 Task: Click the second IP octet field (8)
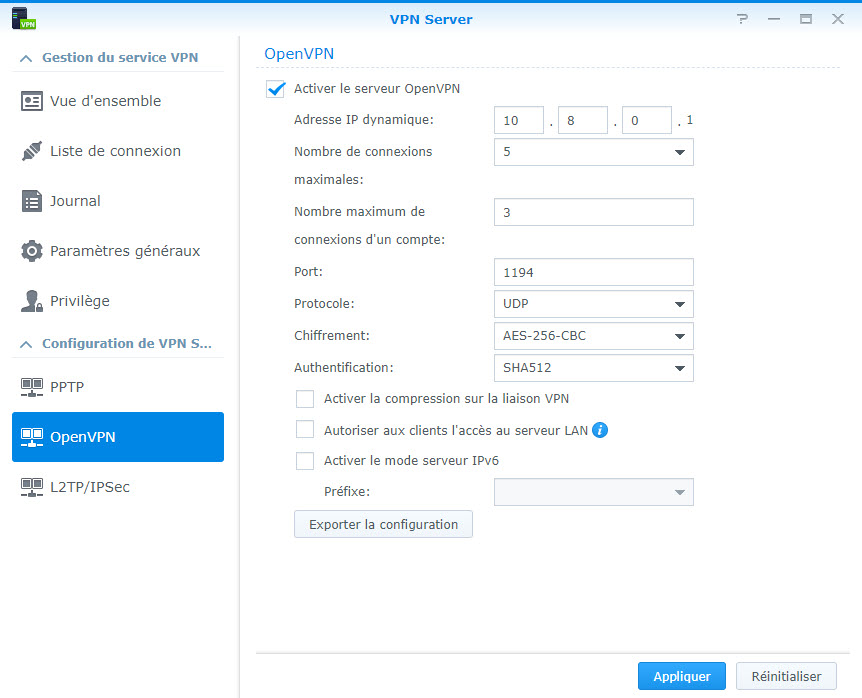583,120
